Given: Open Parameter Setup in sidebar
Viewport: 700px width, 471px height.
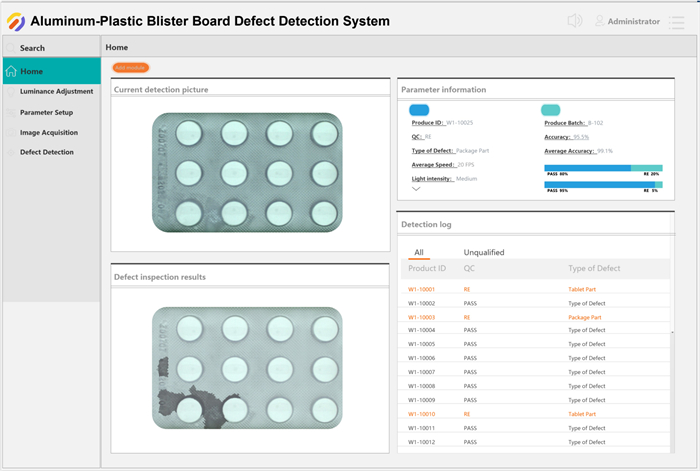Looking at the screenshot, I should pyautogui.click(x=46, y=112).
